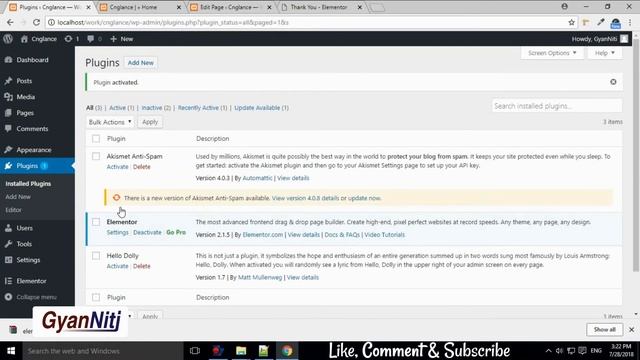This screenshot has height=360, width=640.
Task: Filter plugins by Active
Action: (121, 108)
